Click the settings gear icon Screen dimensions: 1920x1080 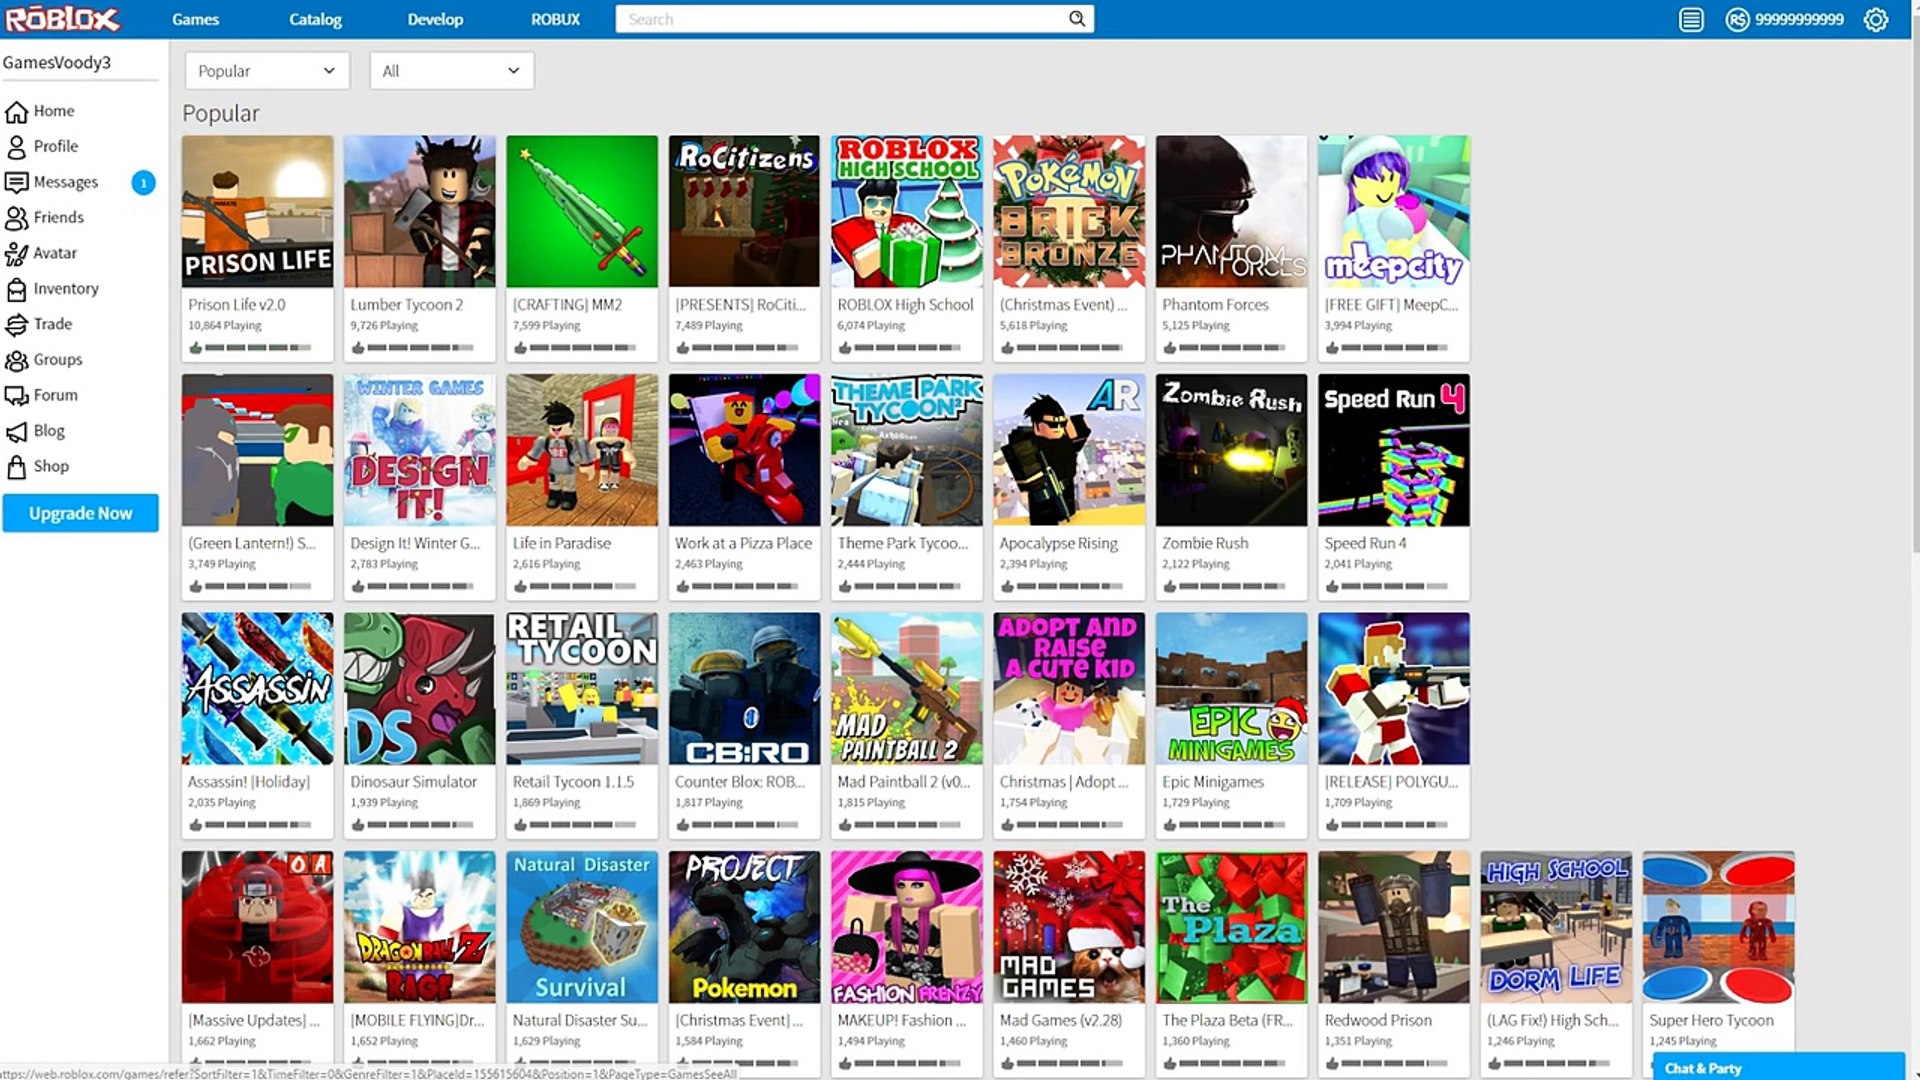[1876, 19]
